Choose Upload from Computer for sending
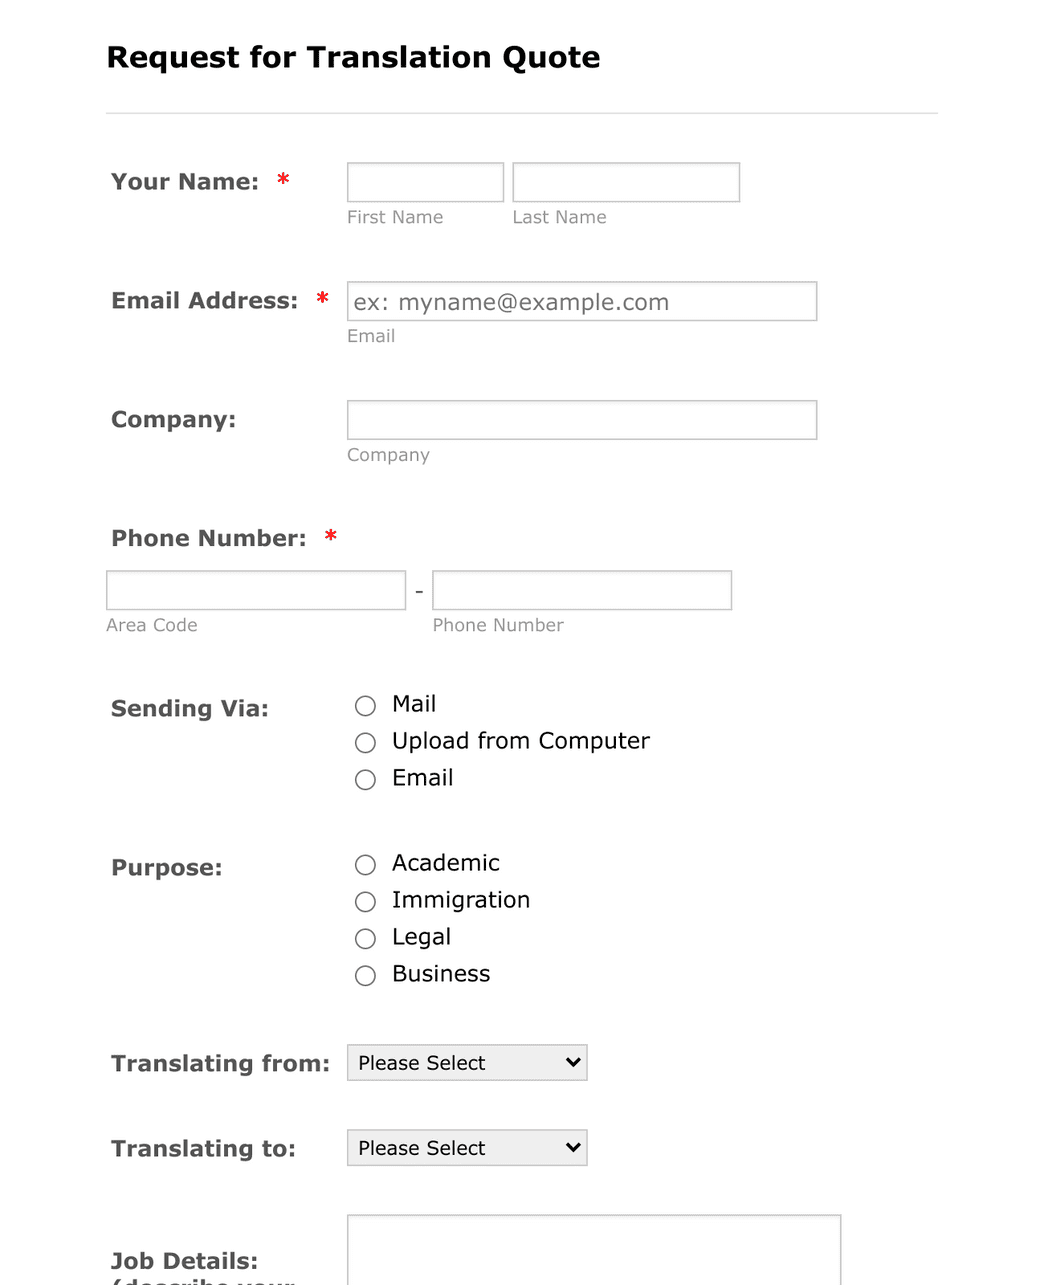The image size is (1044, 1285). (365, 742)
